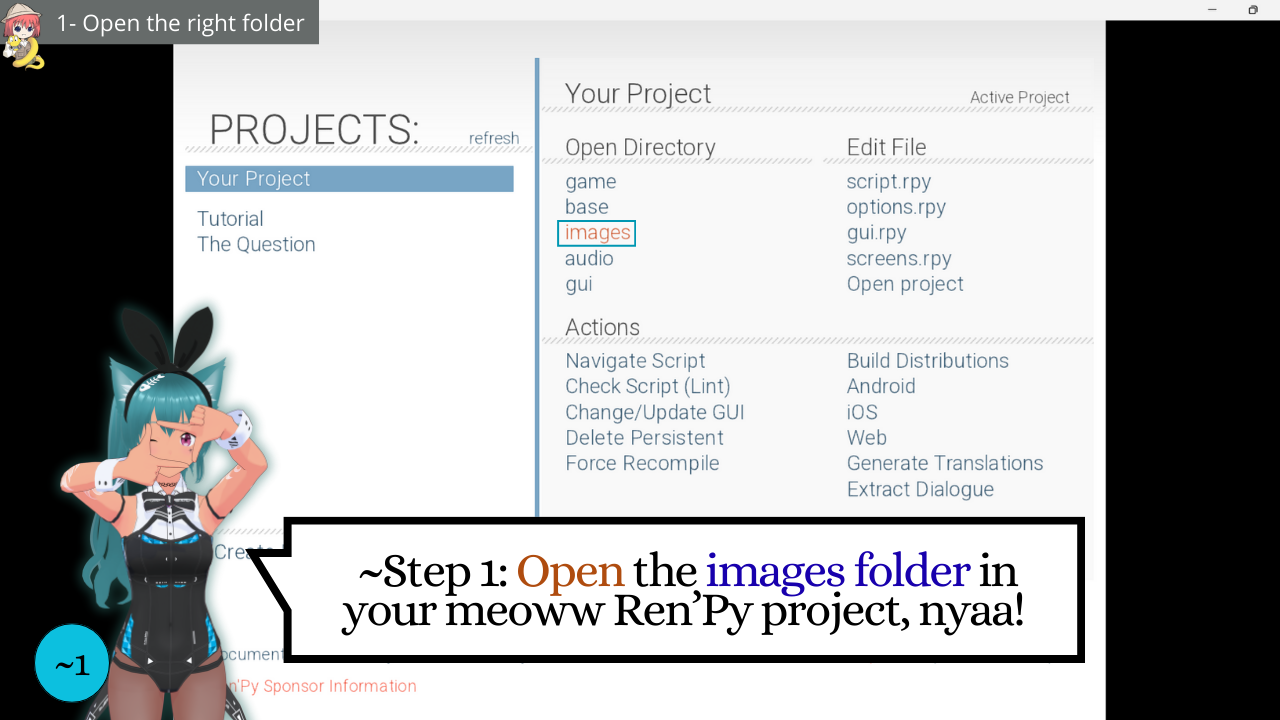This screenshot has width=1280, height=720.
Task: Open the gui directory
Action: pos(579,284)
